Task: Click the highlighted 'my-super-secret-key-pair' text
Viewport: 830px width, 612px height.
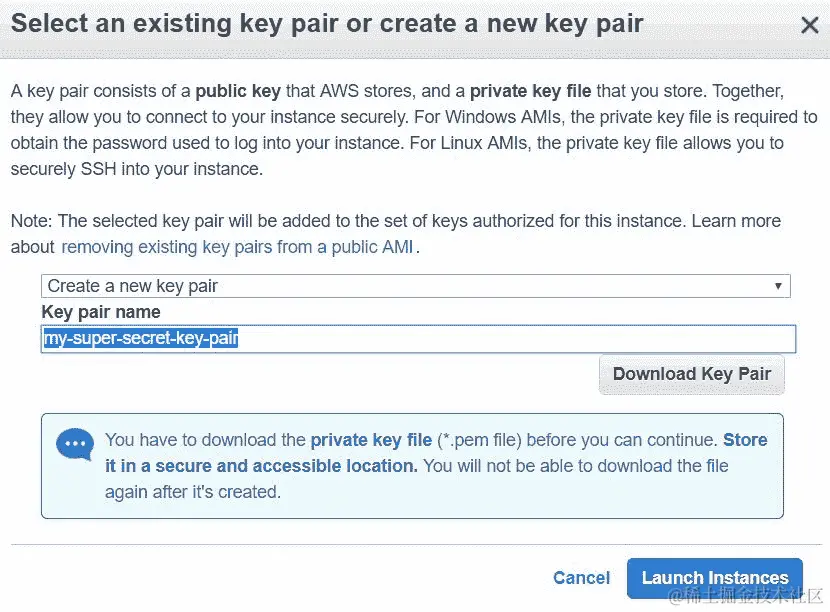Action: point(141,339)
